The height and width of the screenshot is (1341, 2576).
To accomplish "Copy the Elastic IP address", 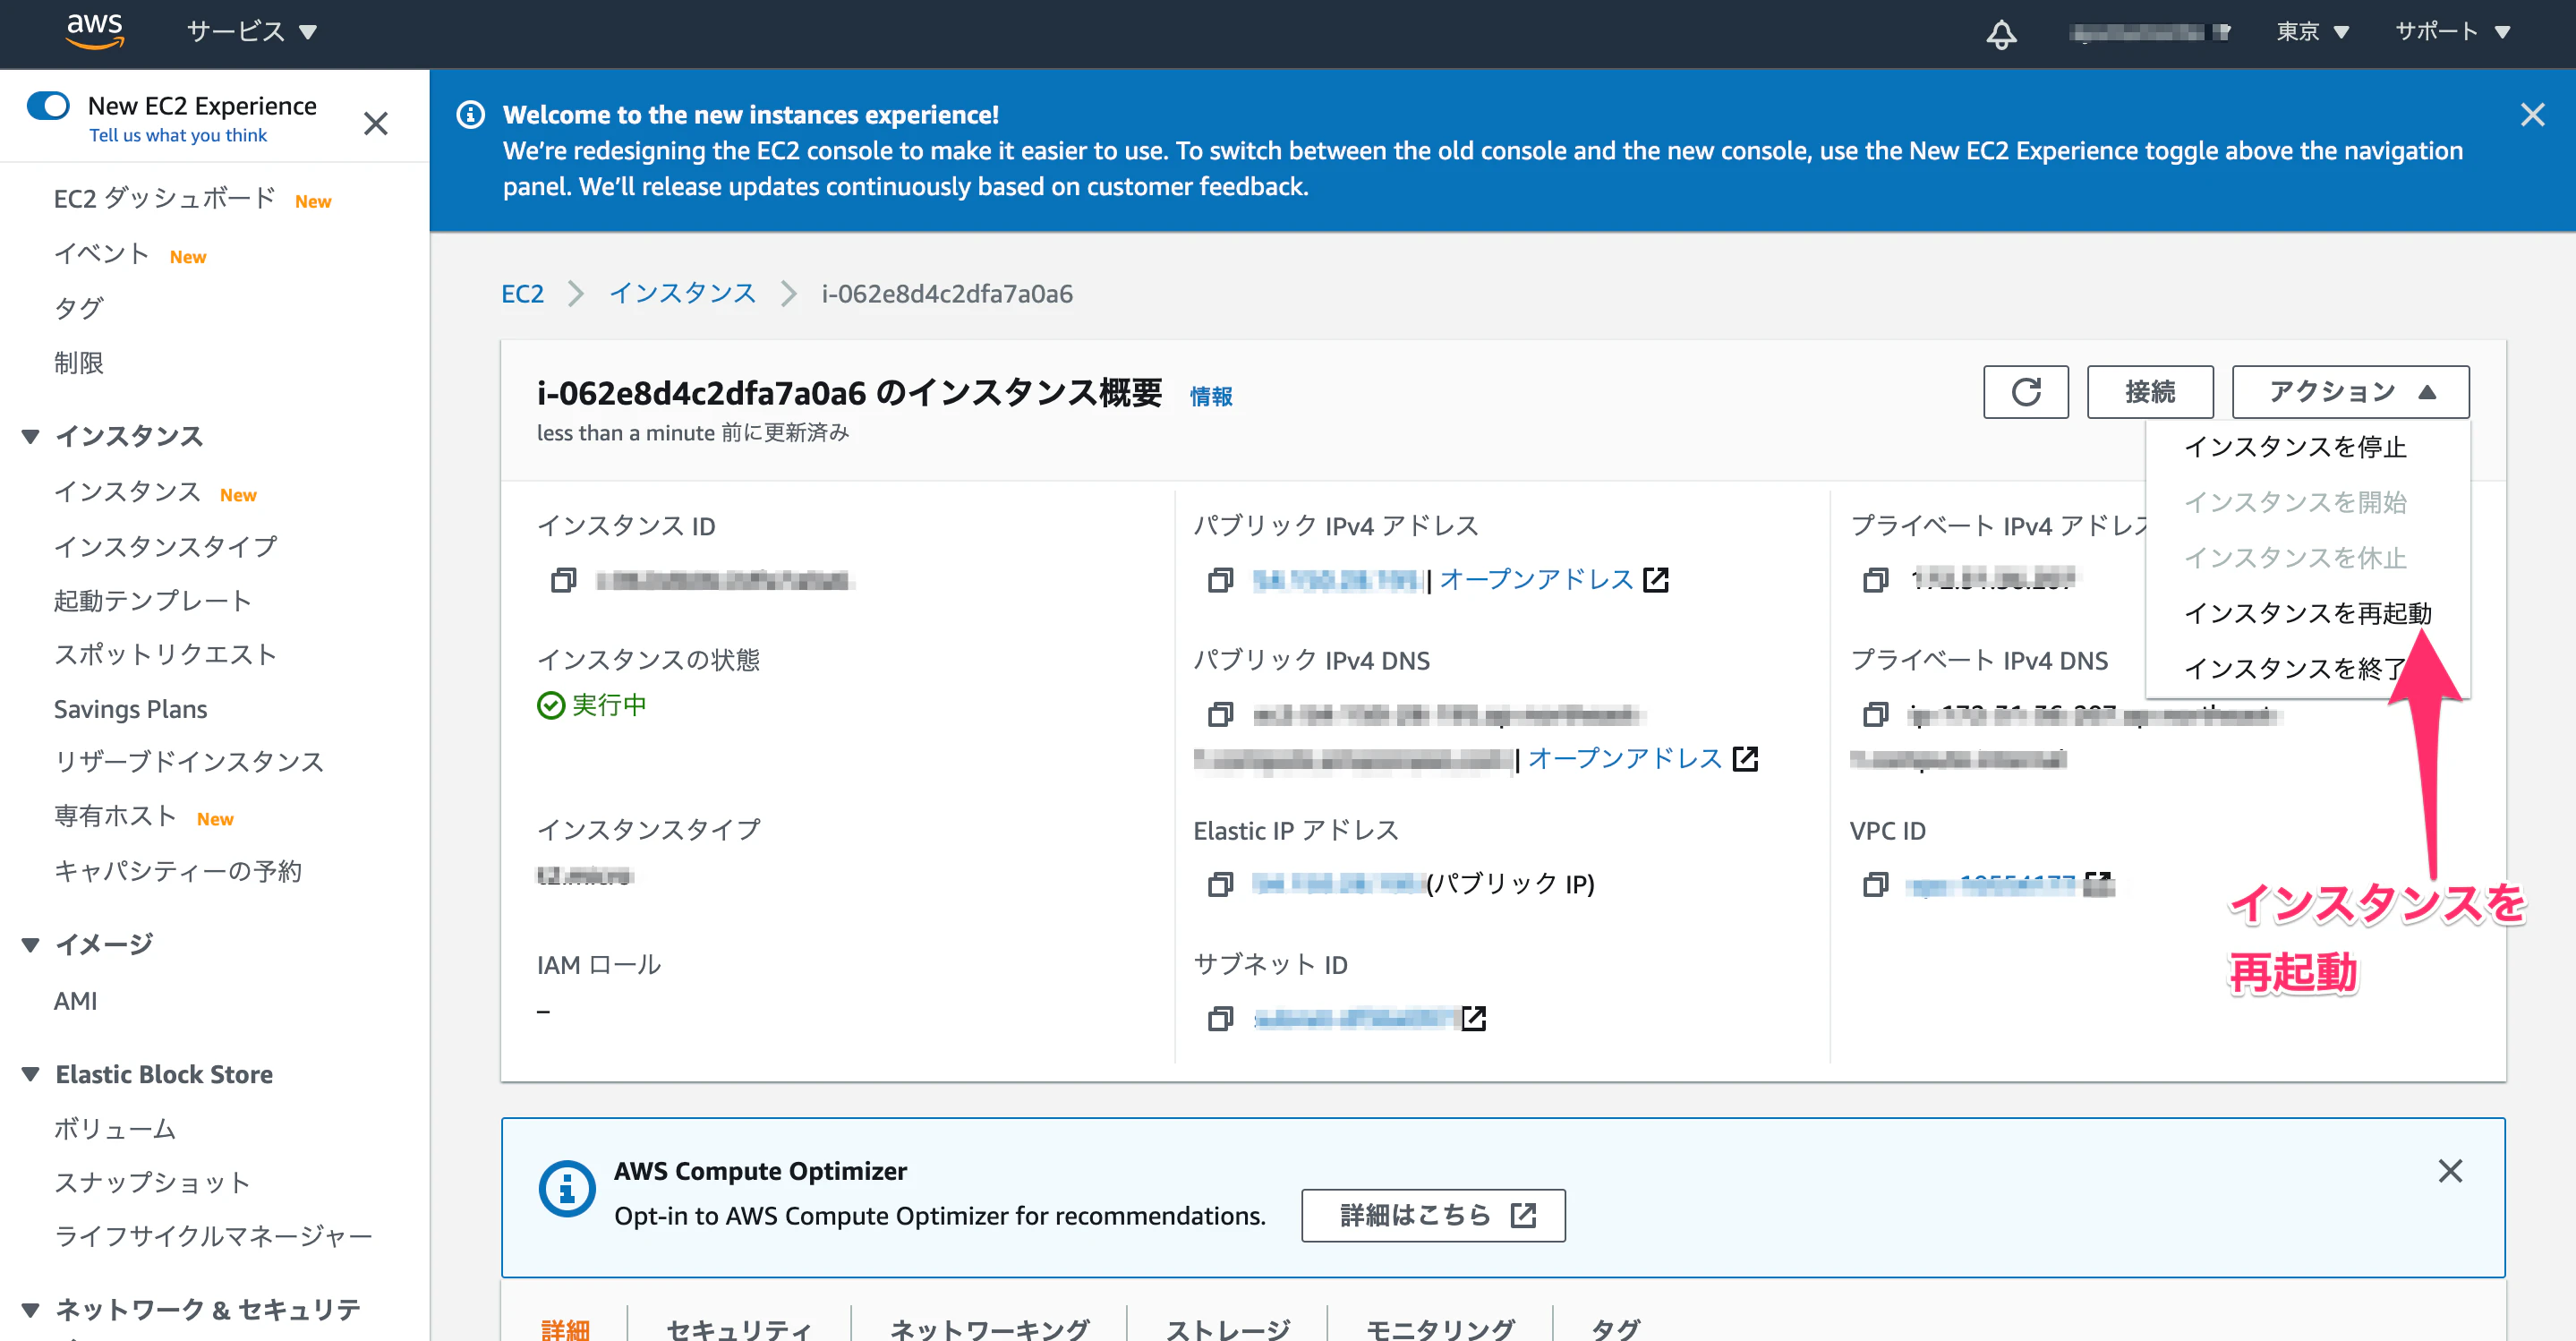I will tap(1220, 884).
